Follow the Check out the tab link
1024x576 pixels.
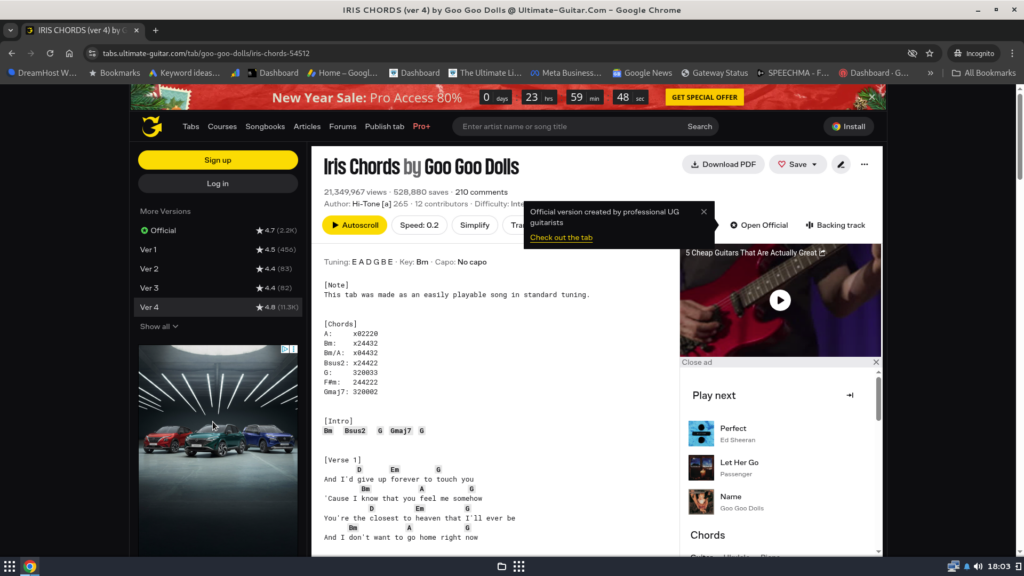(561, 237)
